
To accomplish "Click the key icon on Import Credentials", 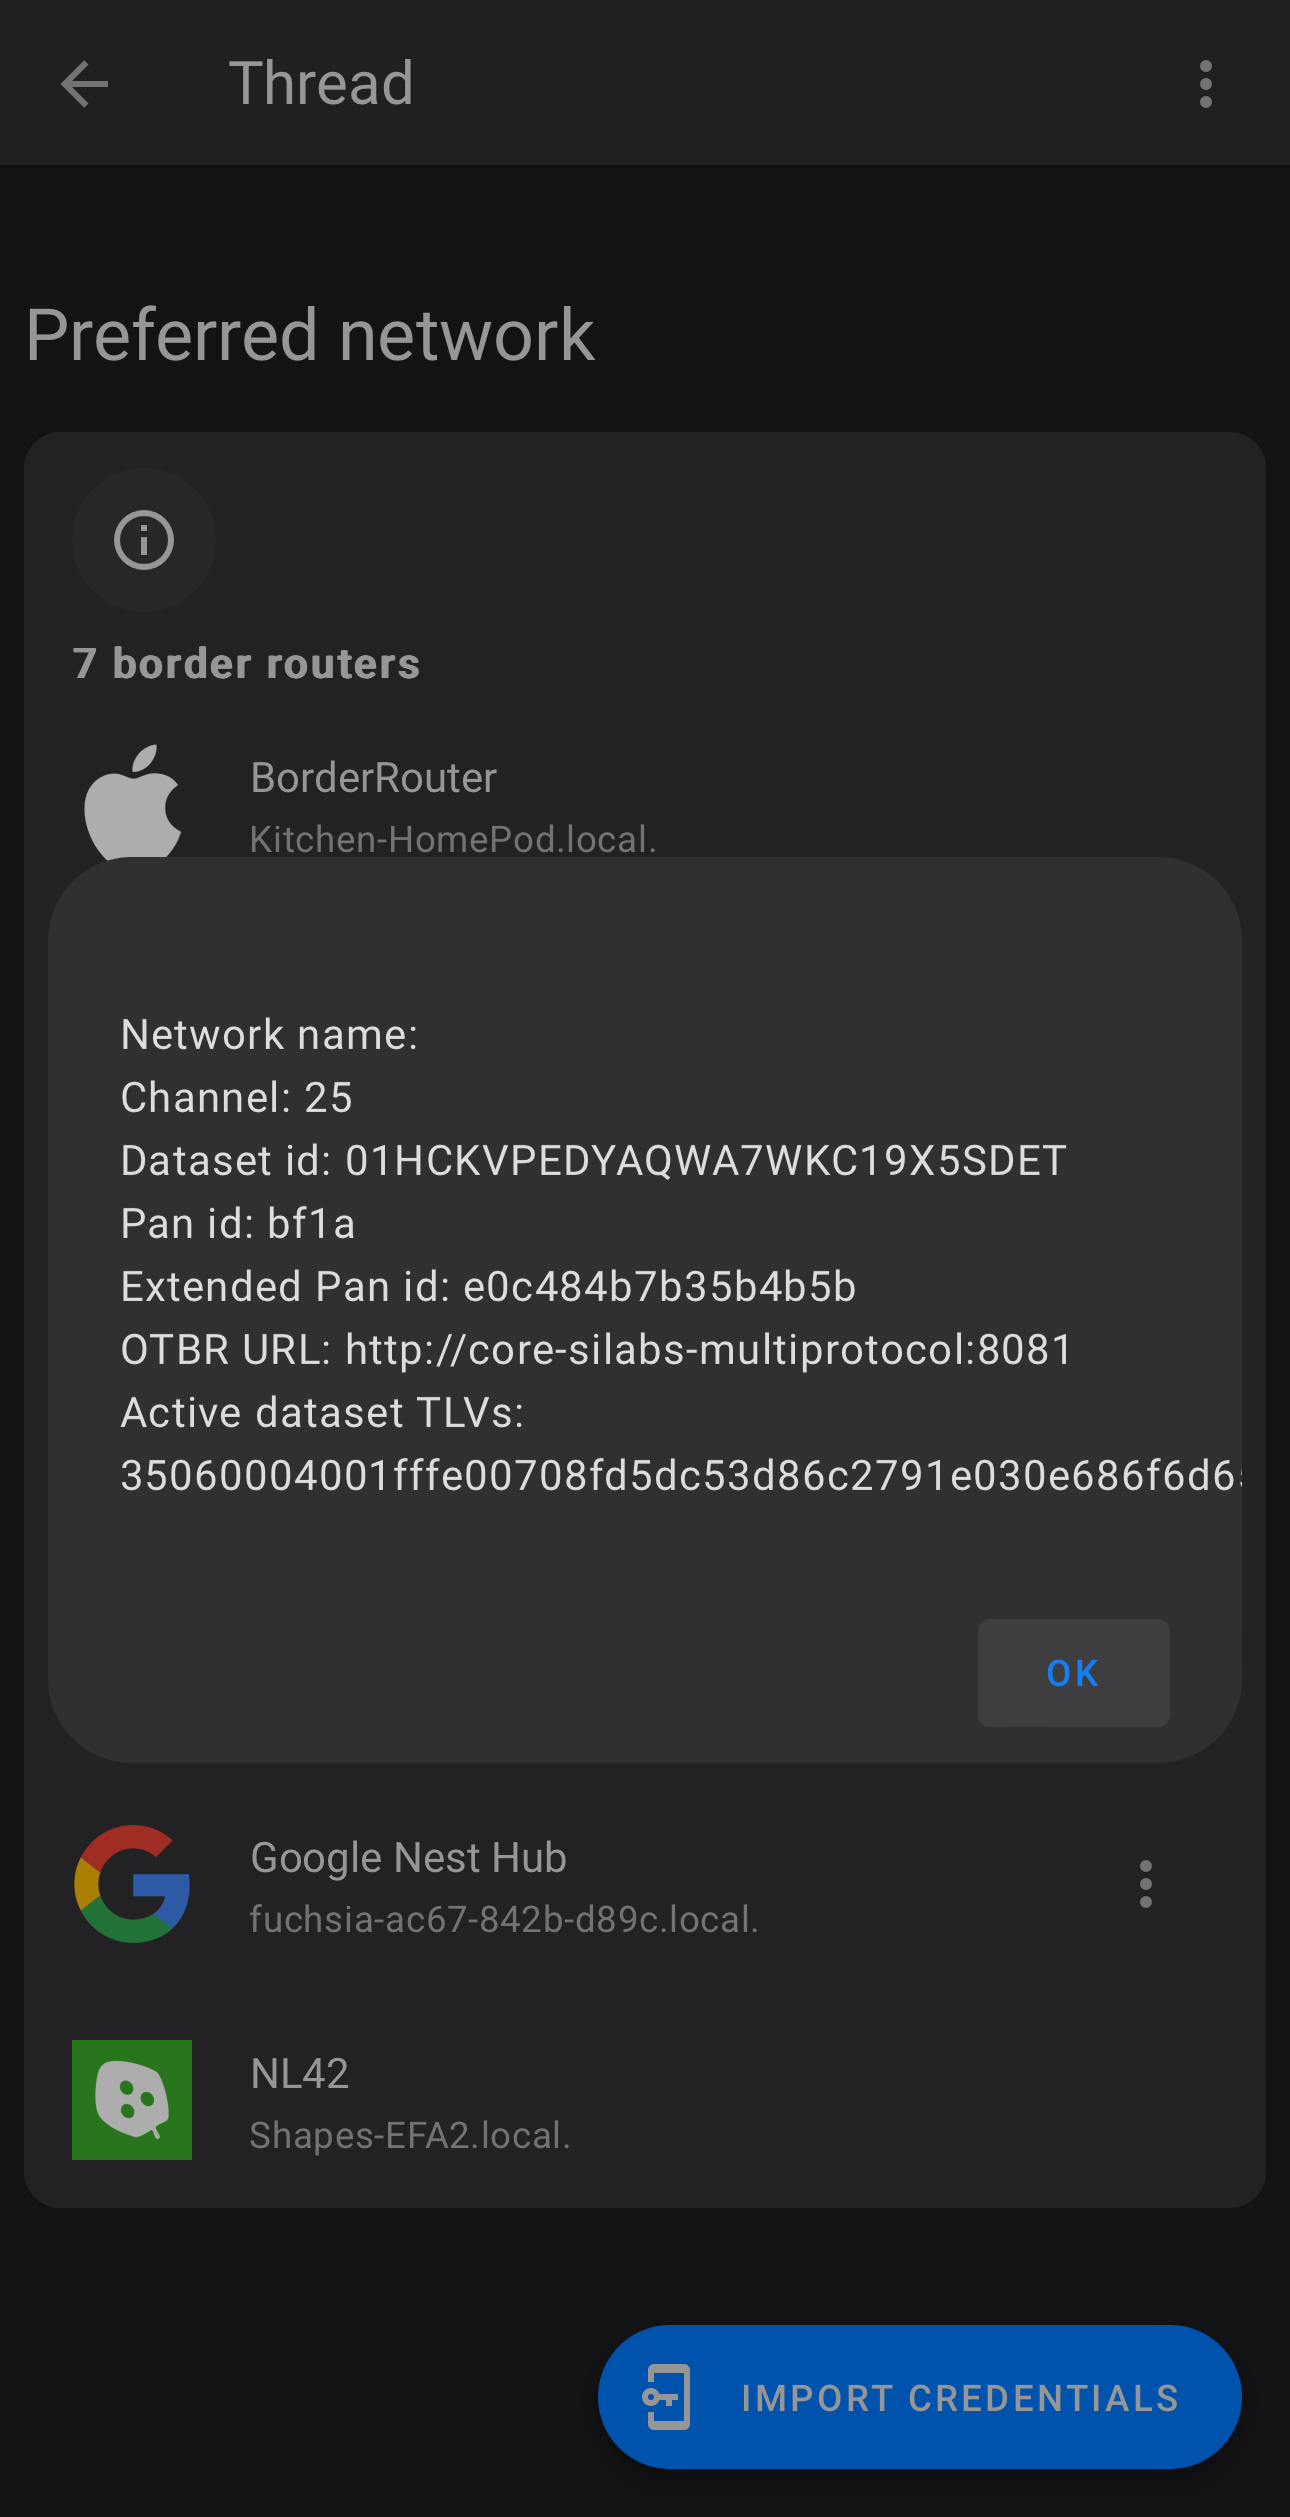I will (667, 2397).
